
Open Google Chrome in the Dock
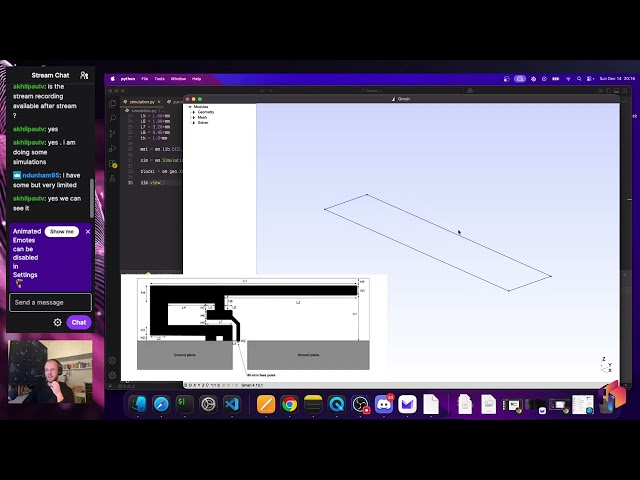point(289,404)
